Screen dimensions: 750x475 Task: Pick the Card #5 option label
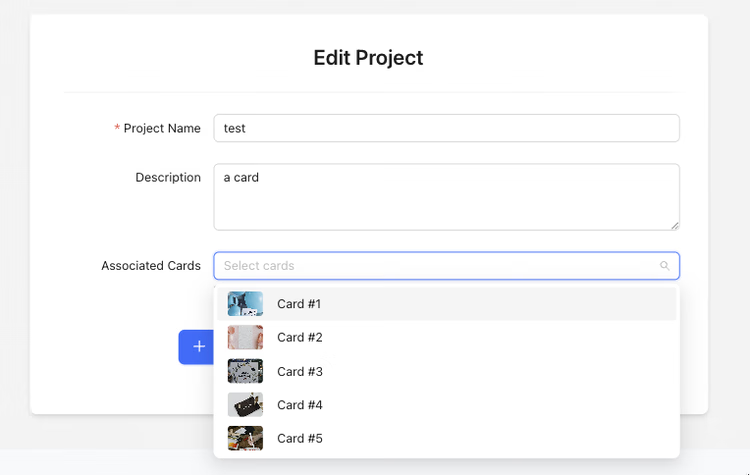300,439
